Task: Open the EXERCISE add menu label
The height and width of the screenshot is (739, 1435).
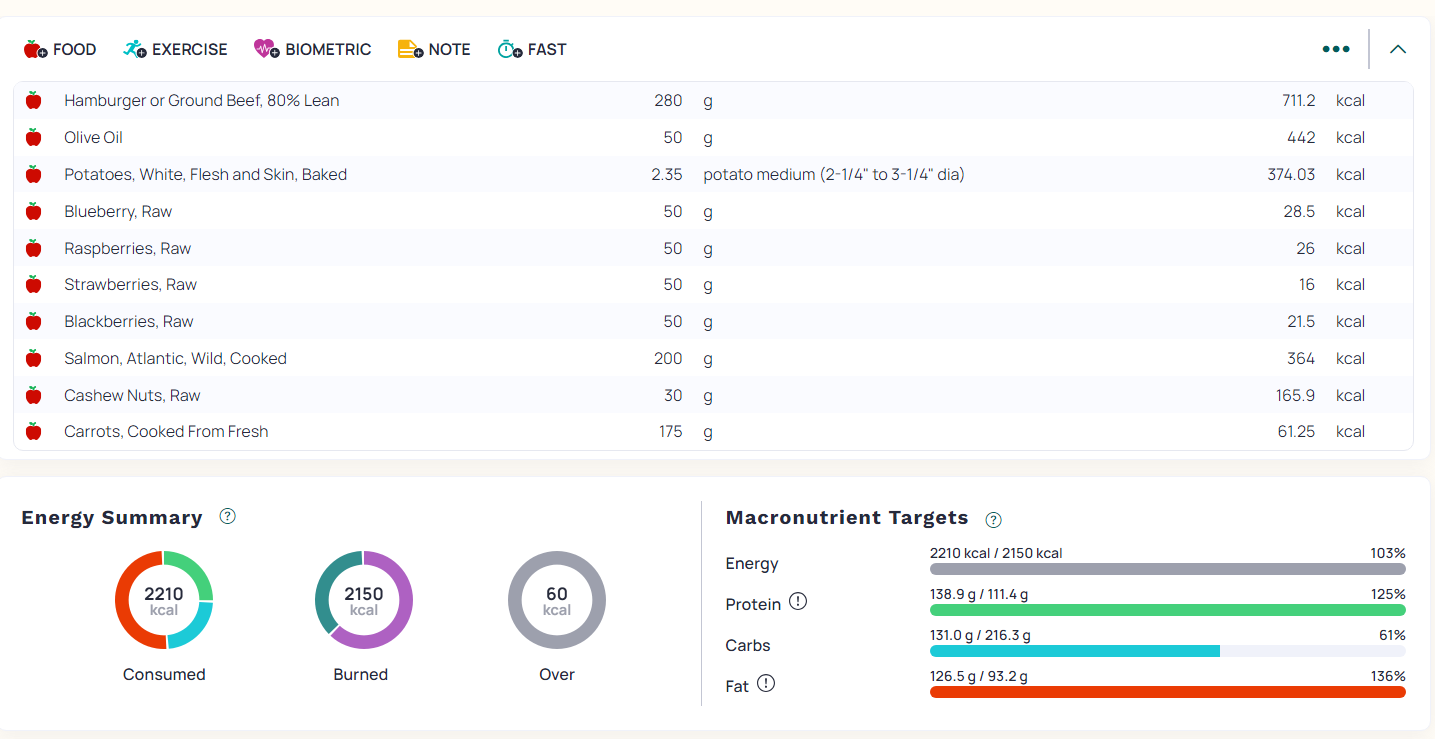Action: coord(190,49)
